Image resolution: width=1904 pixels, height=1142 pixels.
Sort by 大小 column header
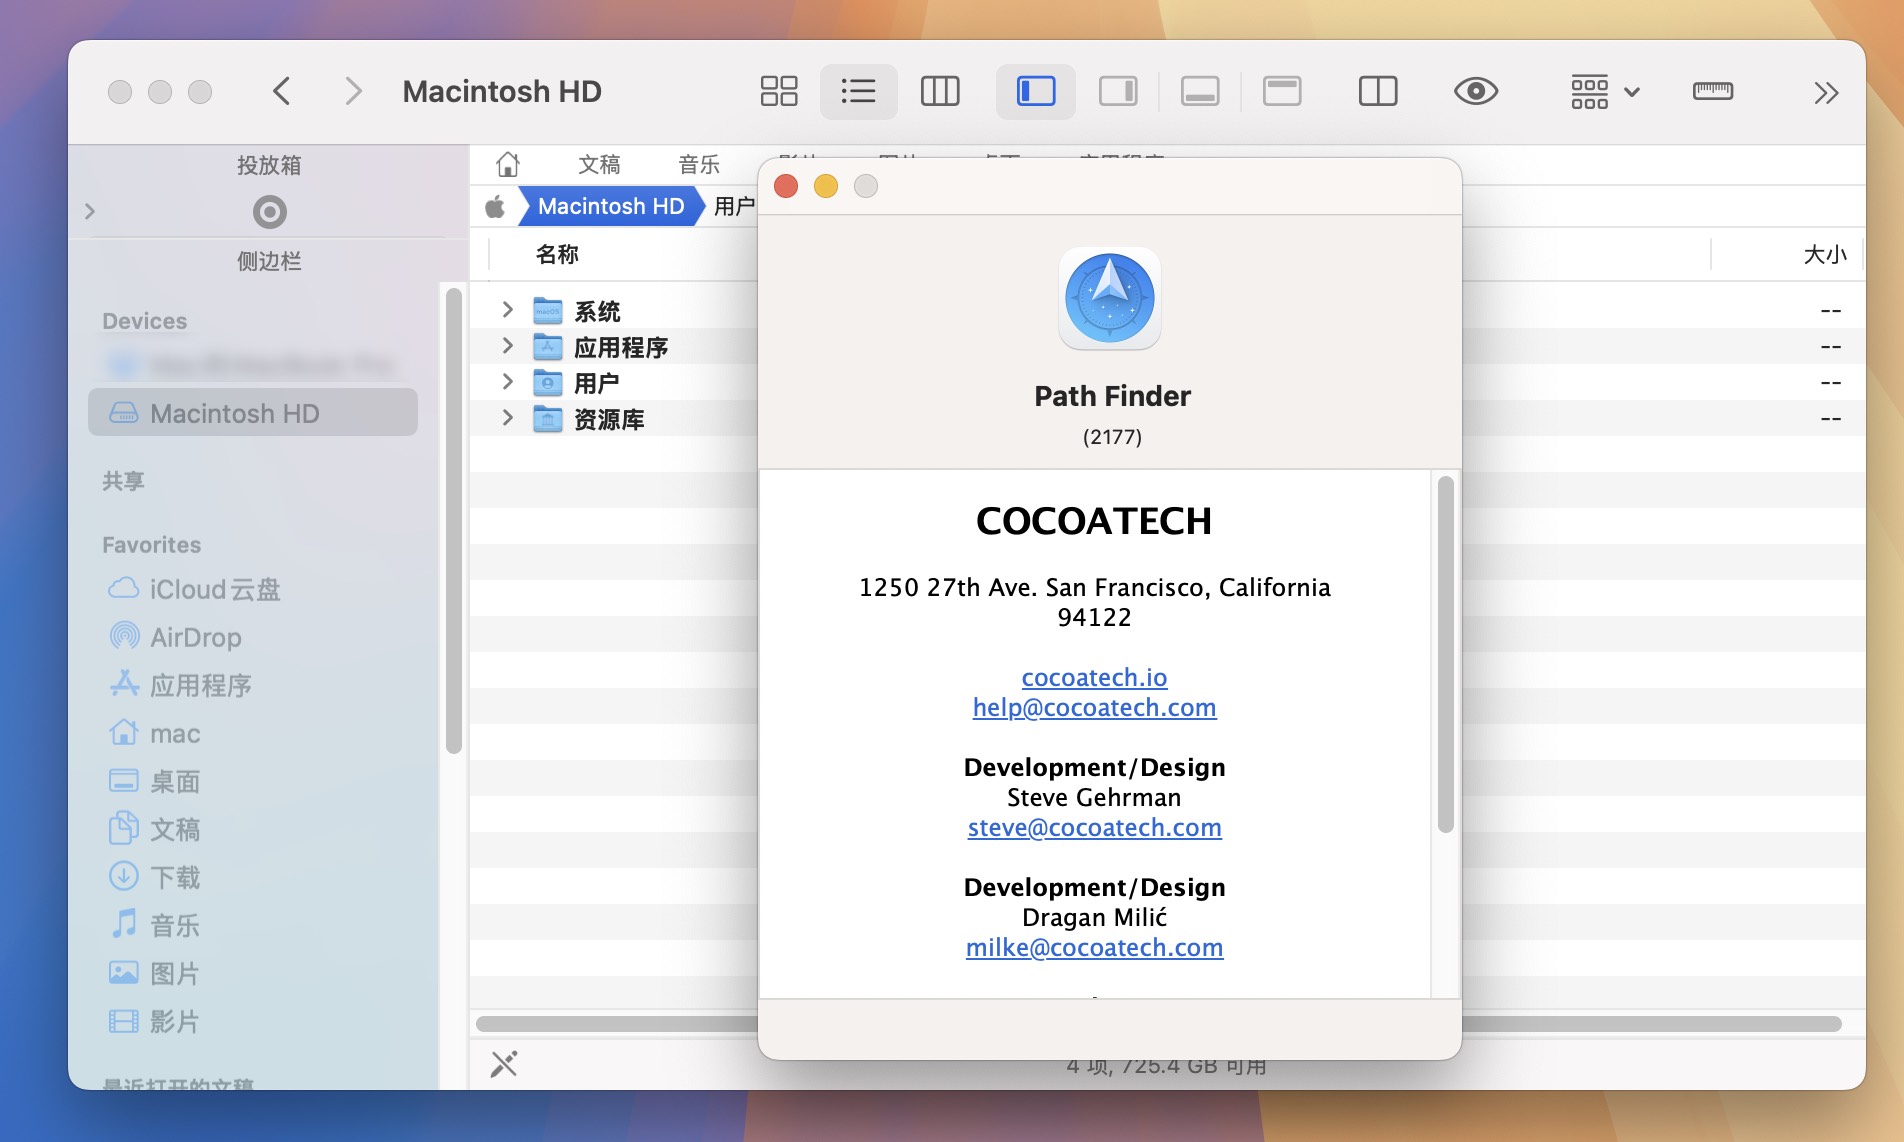tap(1824, 254)
